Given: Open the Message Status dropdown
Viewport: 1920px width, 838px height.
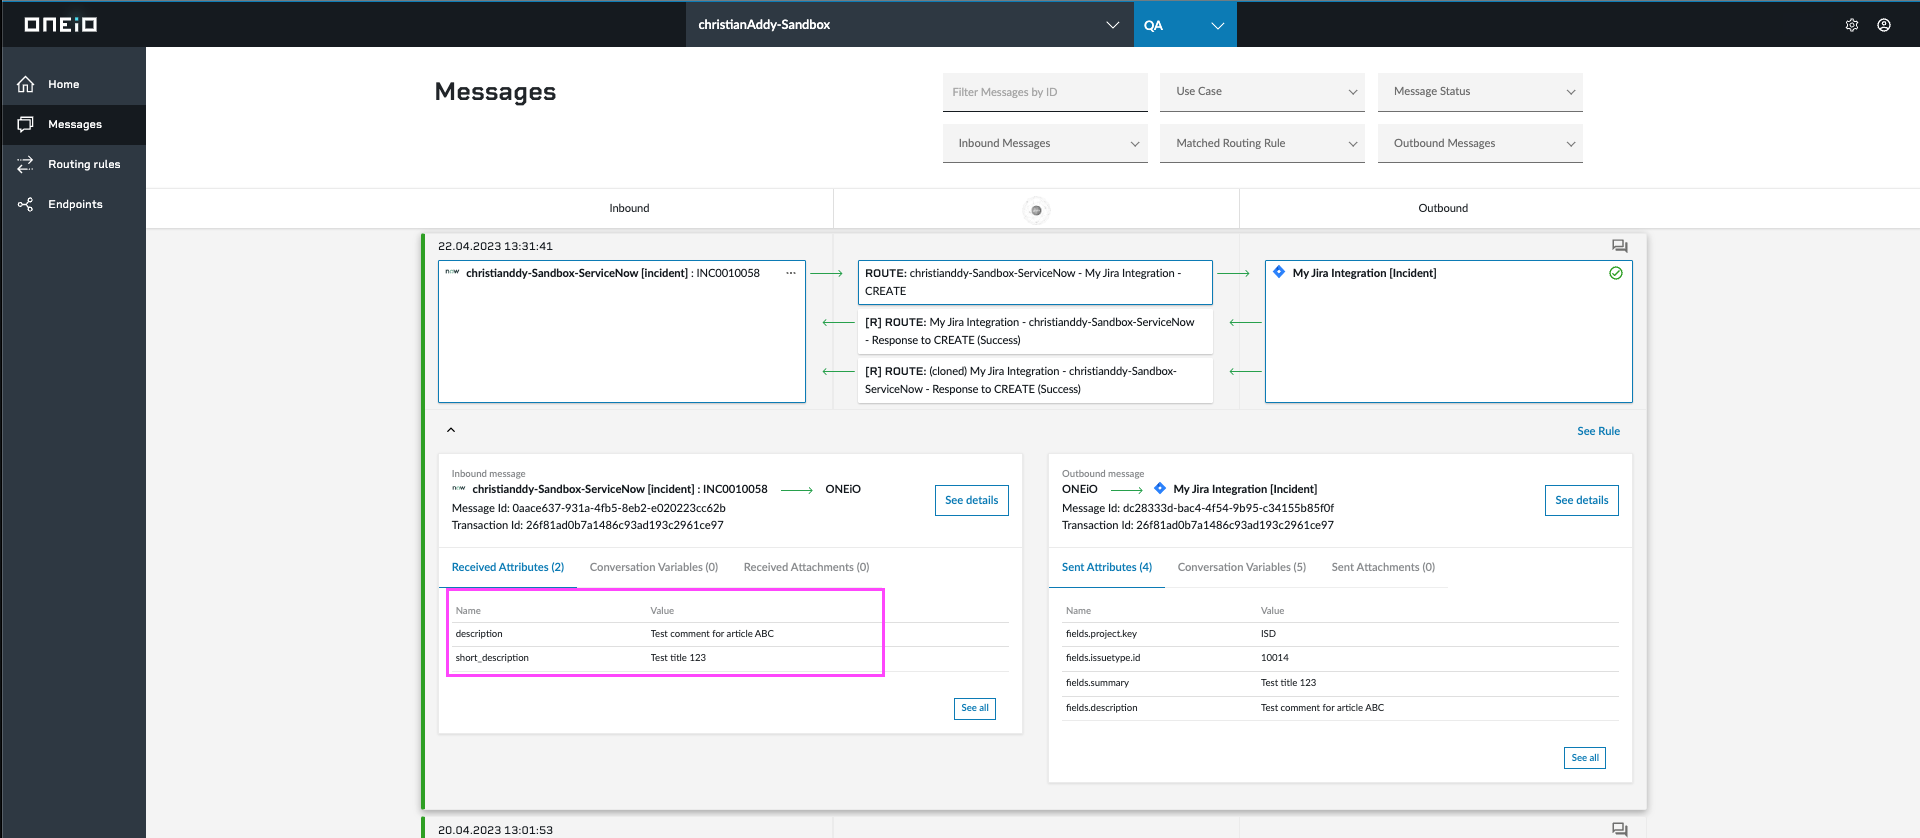Looking at the screenshot, I should point(1480,92).
